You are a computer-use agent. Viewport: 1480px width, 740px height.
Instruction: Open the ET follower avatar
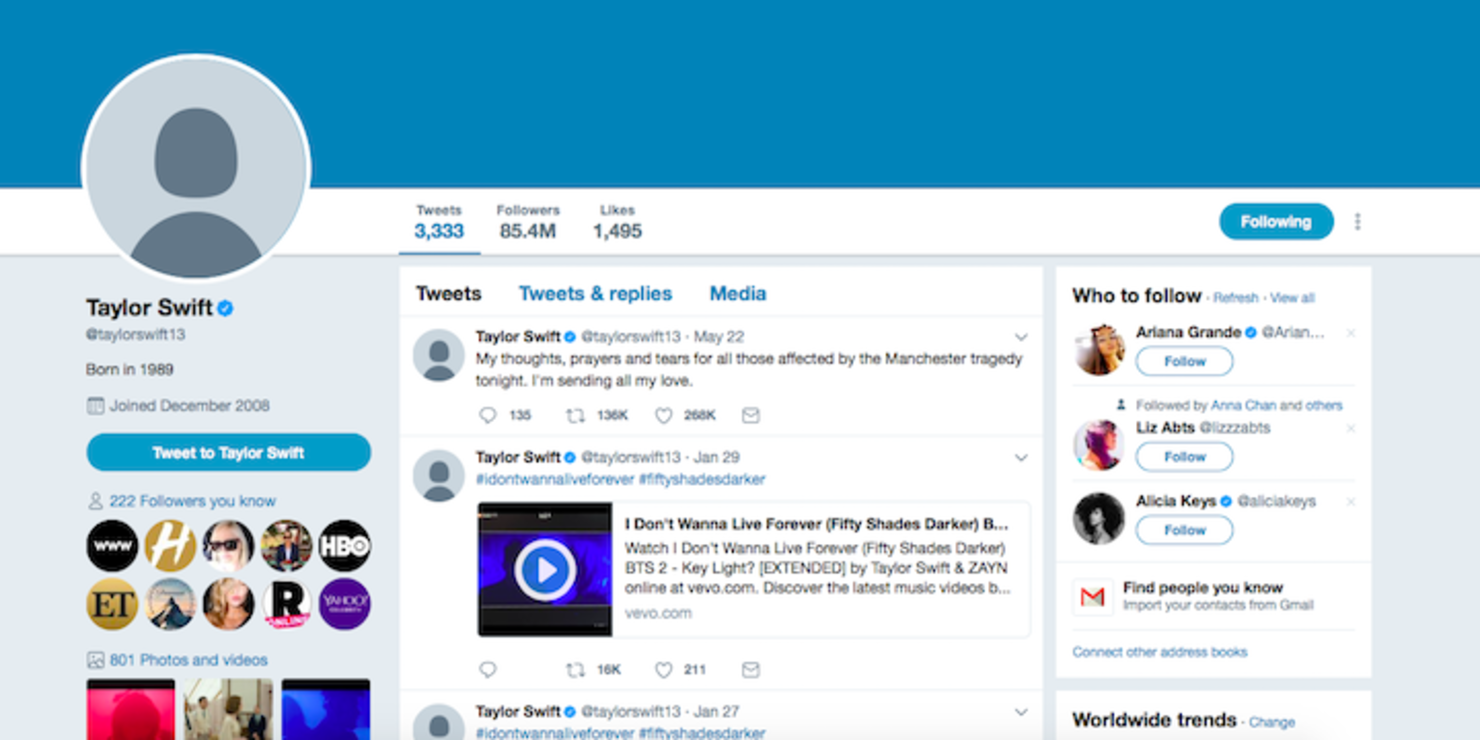pos(112,604)
